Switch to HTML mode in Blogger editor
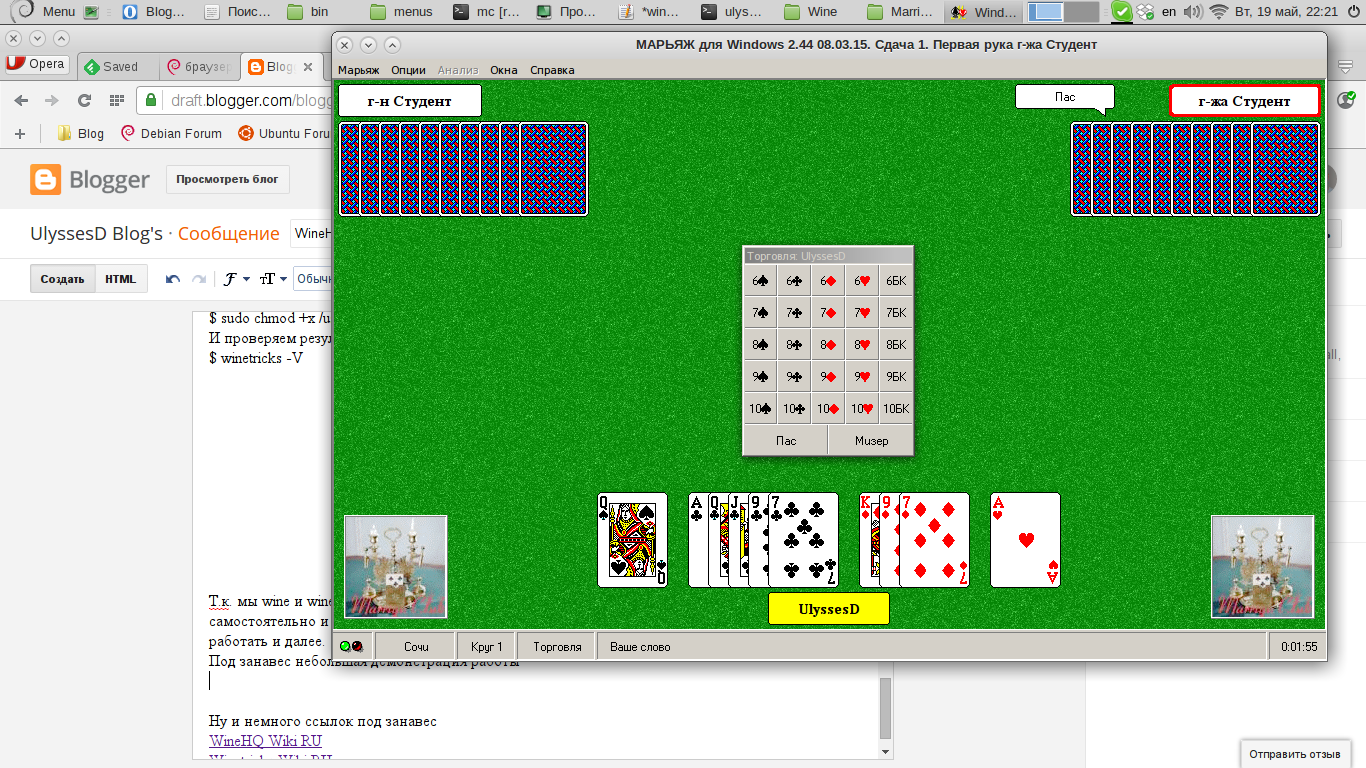 121,279
